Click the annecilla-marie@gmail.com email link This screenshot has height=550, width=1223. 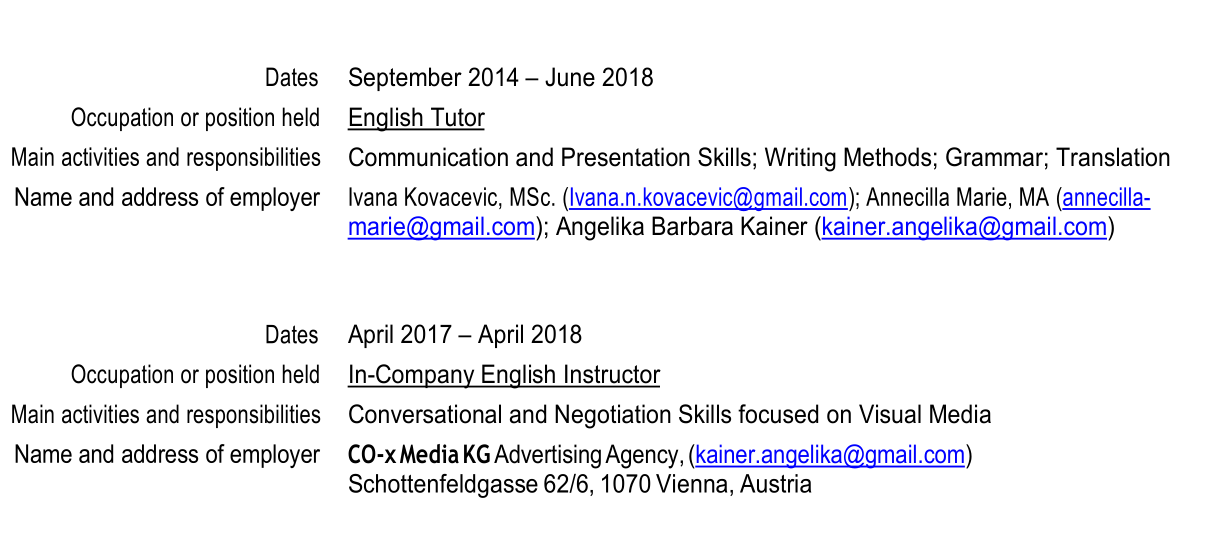pos(440,228)
